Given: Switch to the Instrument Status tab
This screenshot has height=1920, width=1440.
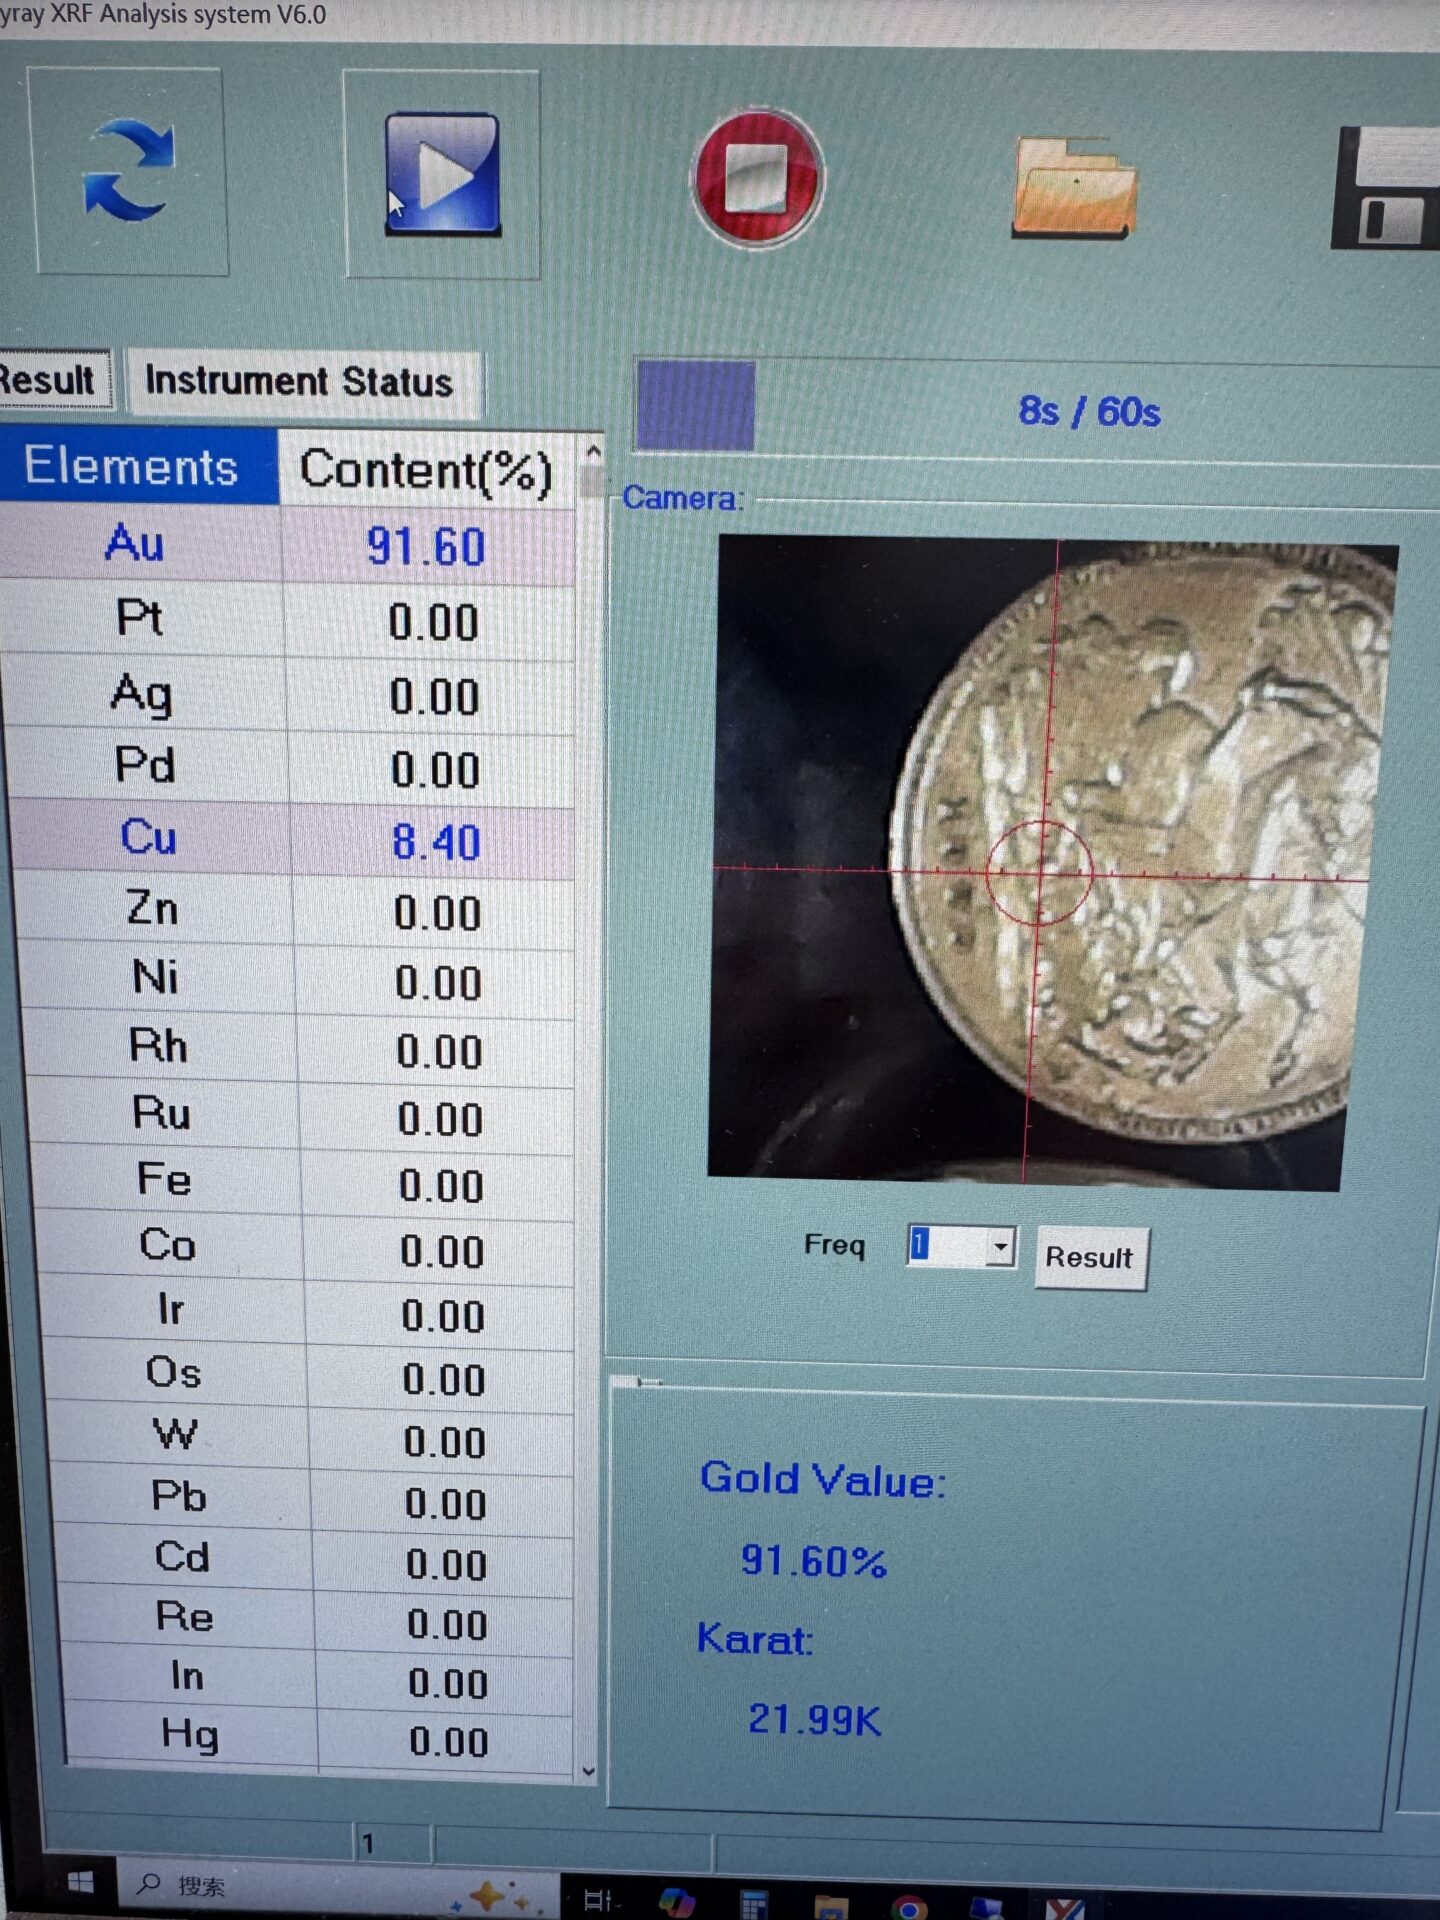Looking at the screenshot, I should pyautogui.click(x=299, y=382).
